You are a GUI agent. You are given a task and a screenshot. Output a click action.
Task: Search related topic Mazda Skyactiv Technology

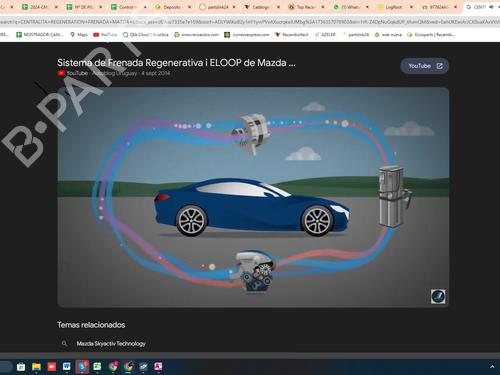(111, 344)
